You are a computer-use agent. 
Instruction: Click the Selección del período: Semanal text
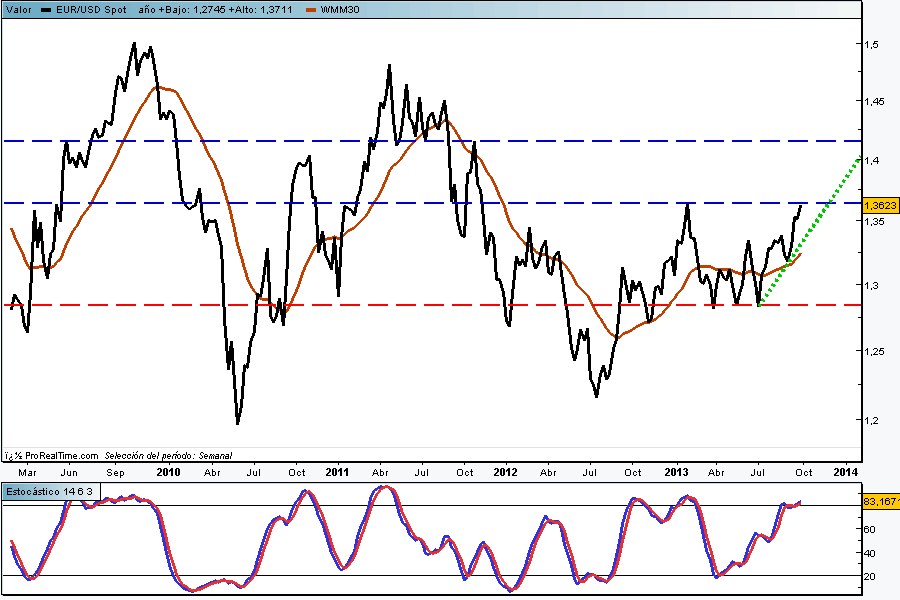point(168,455)
